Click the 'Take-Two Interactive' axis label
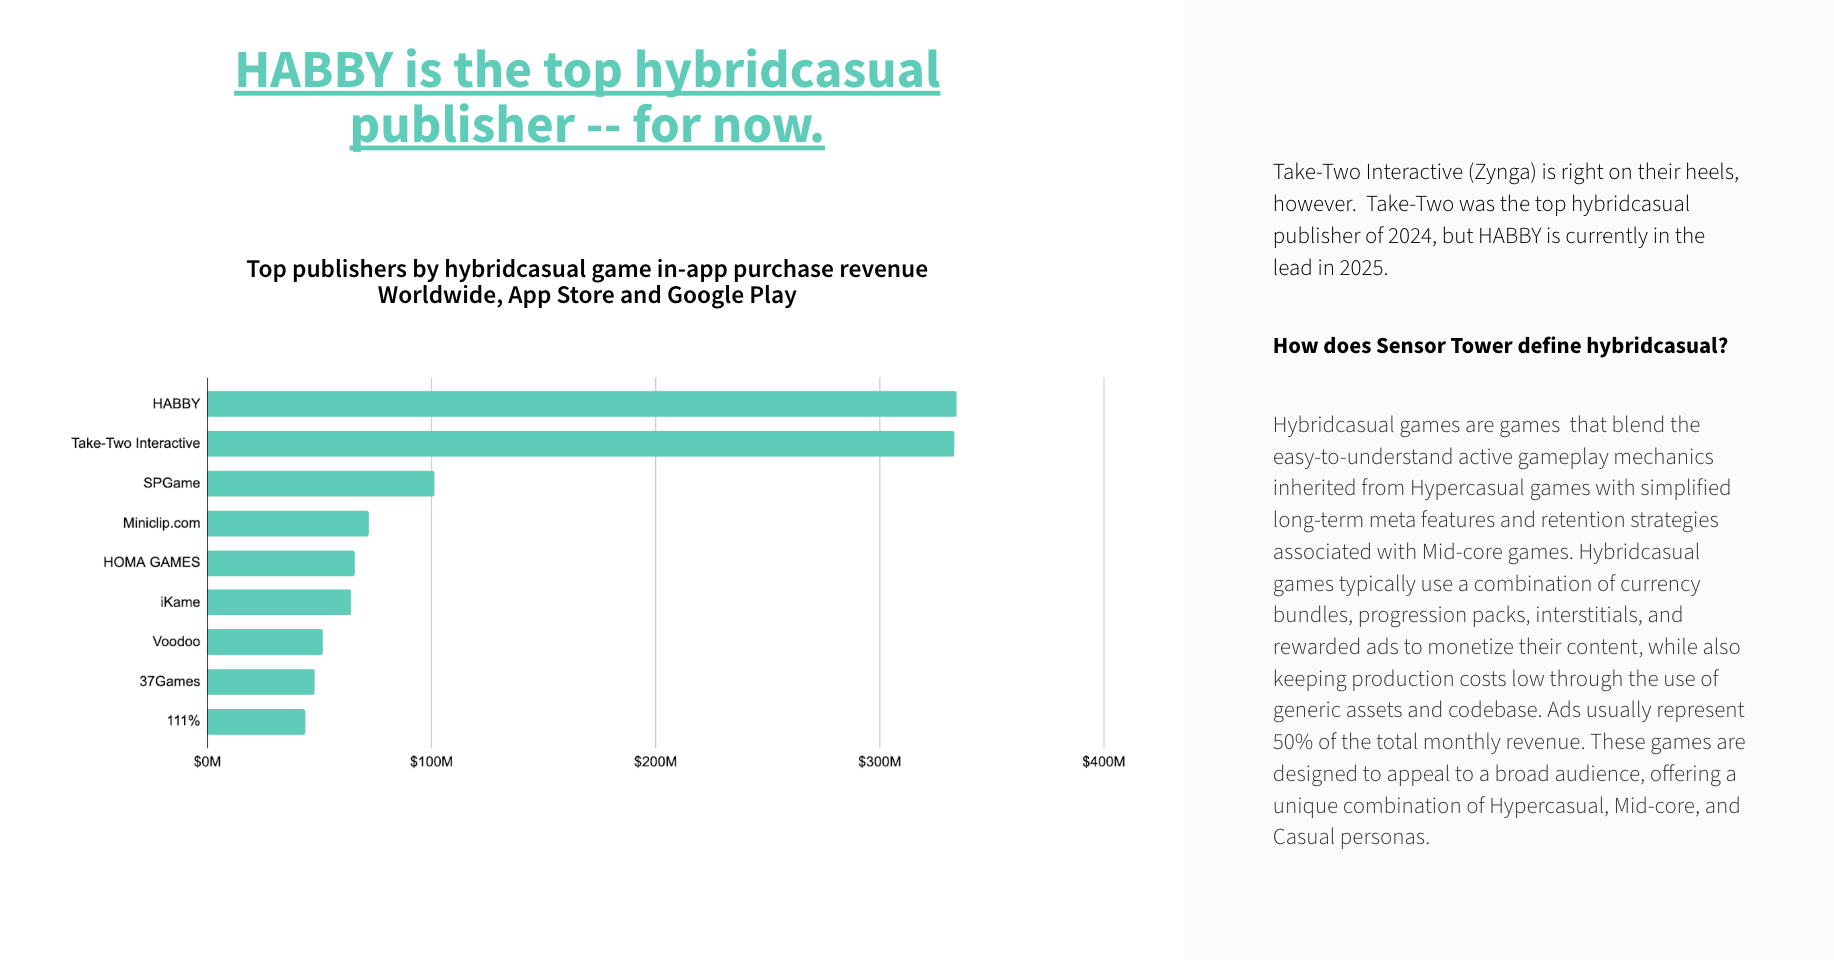This screenshot has height=960, width=1834. click(x=136, y=443)
